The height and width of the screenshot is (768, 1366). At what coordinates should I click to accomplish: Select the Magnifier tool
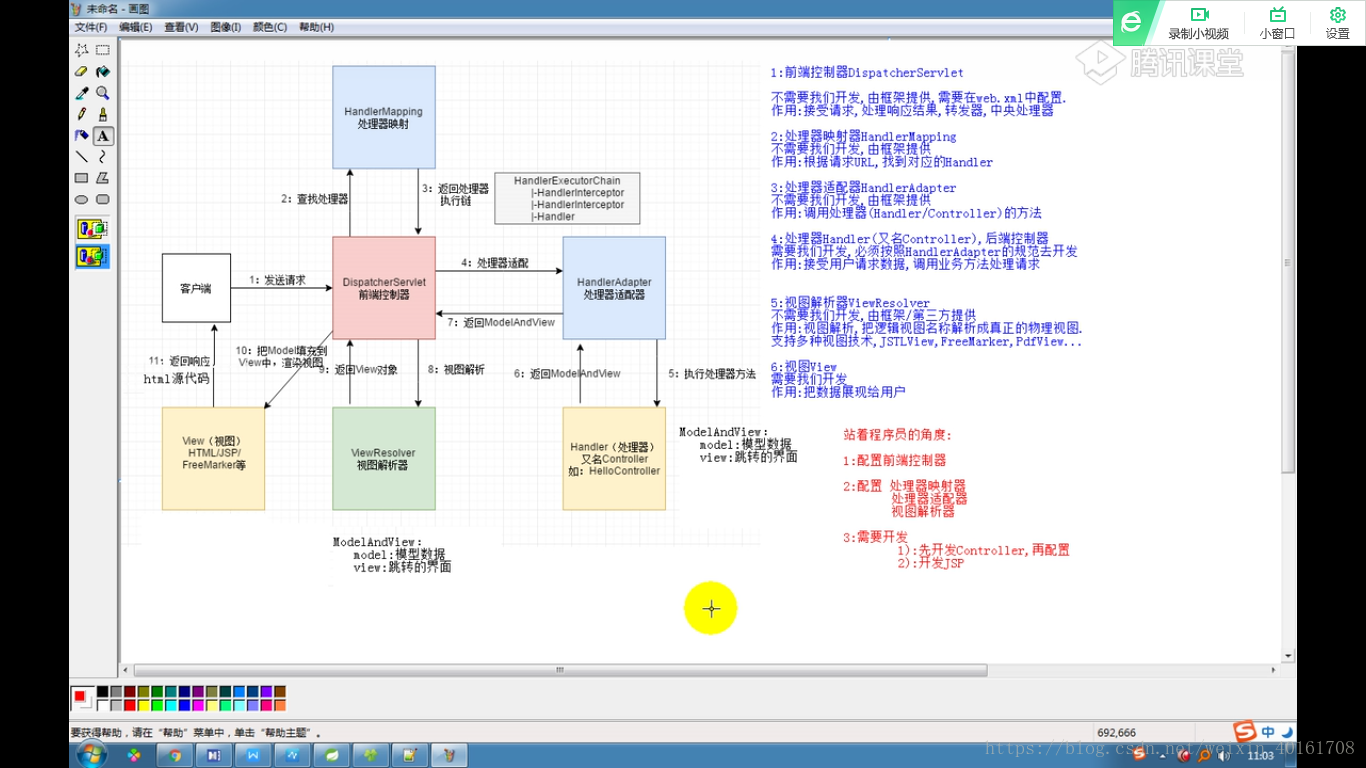tap(103, 93)
